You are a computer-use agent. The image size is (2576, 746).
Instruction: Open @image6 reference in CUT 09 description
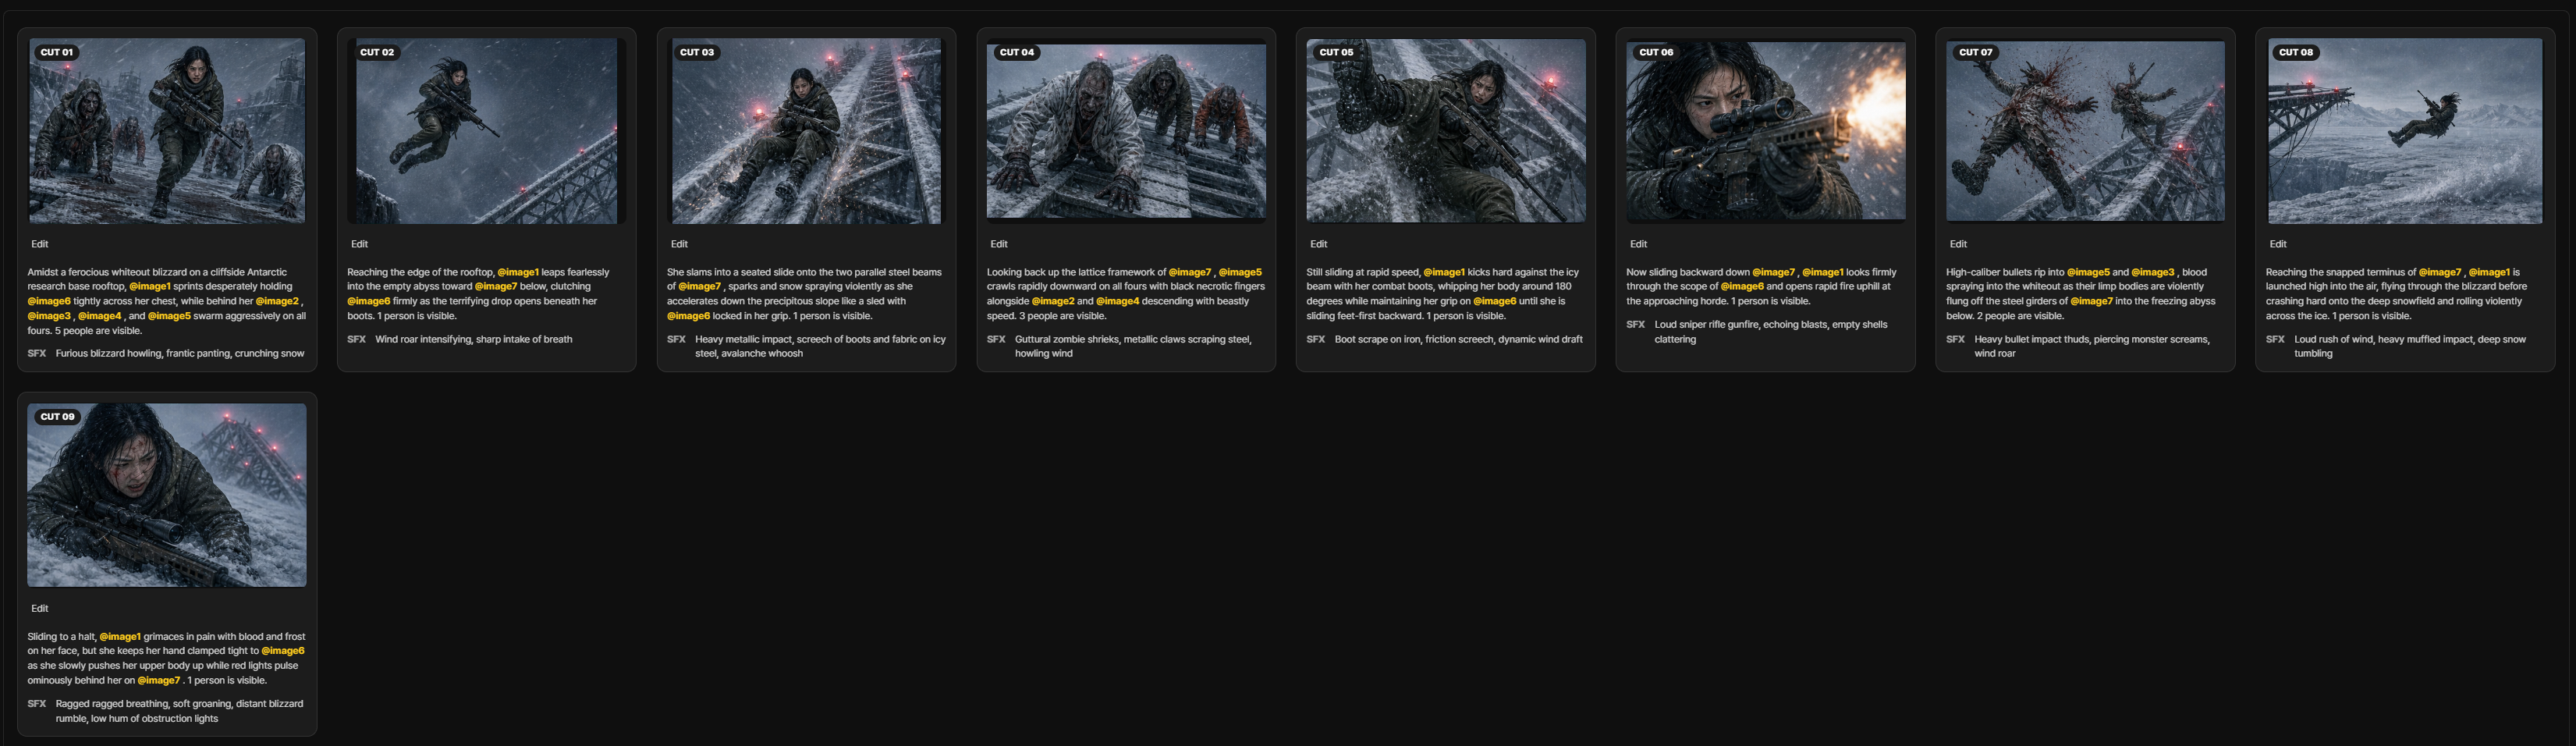click(283, 651)
